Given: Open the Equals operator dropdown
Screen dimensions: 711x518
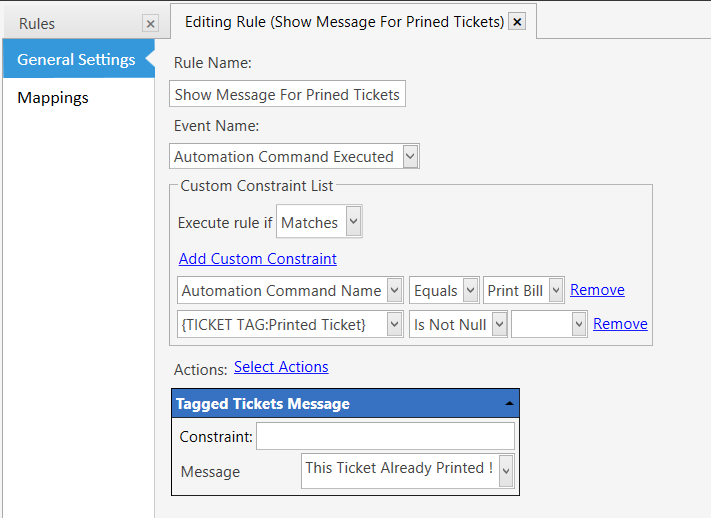Looking at the screenshot, I should coord(469,291).
